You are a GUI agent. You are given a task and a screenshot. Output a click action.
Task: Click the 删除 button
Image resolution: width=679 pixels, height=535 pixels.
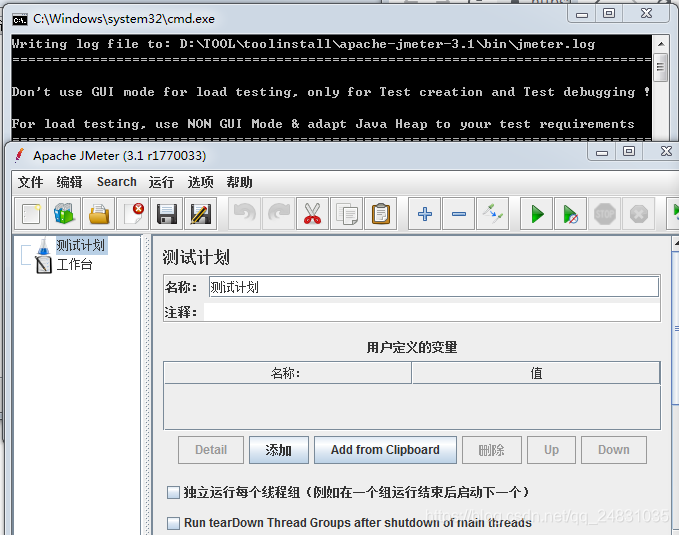click(491, 450)
